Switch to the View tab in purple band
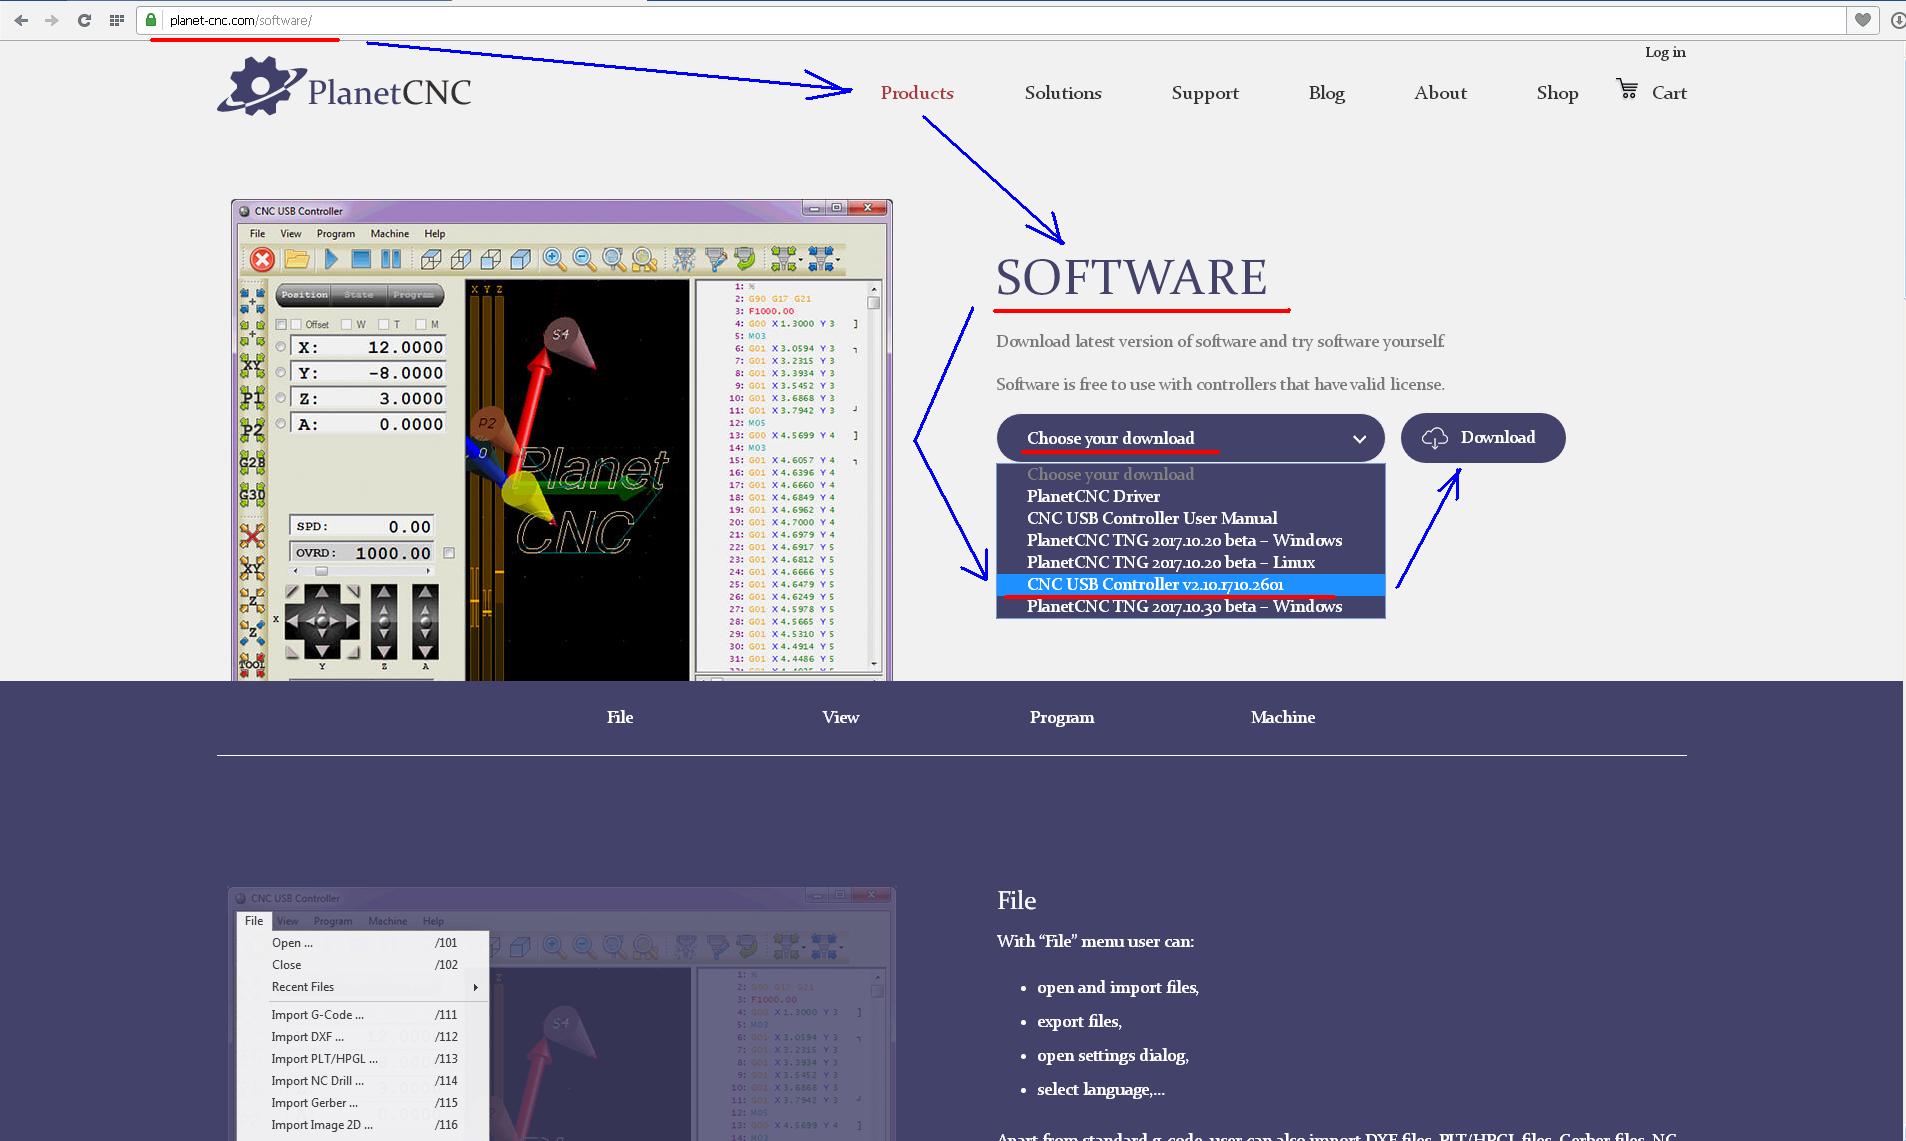Viewport: 1906px width, 1141px height. coord(840,717)
